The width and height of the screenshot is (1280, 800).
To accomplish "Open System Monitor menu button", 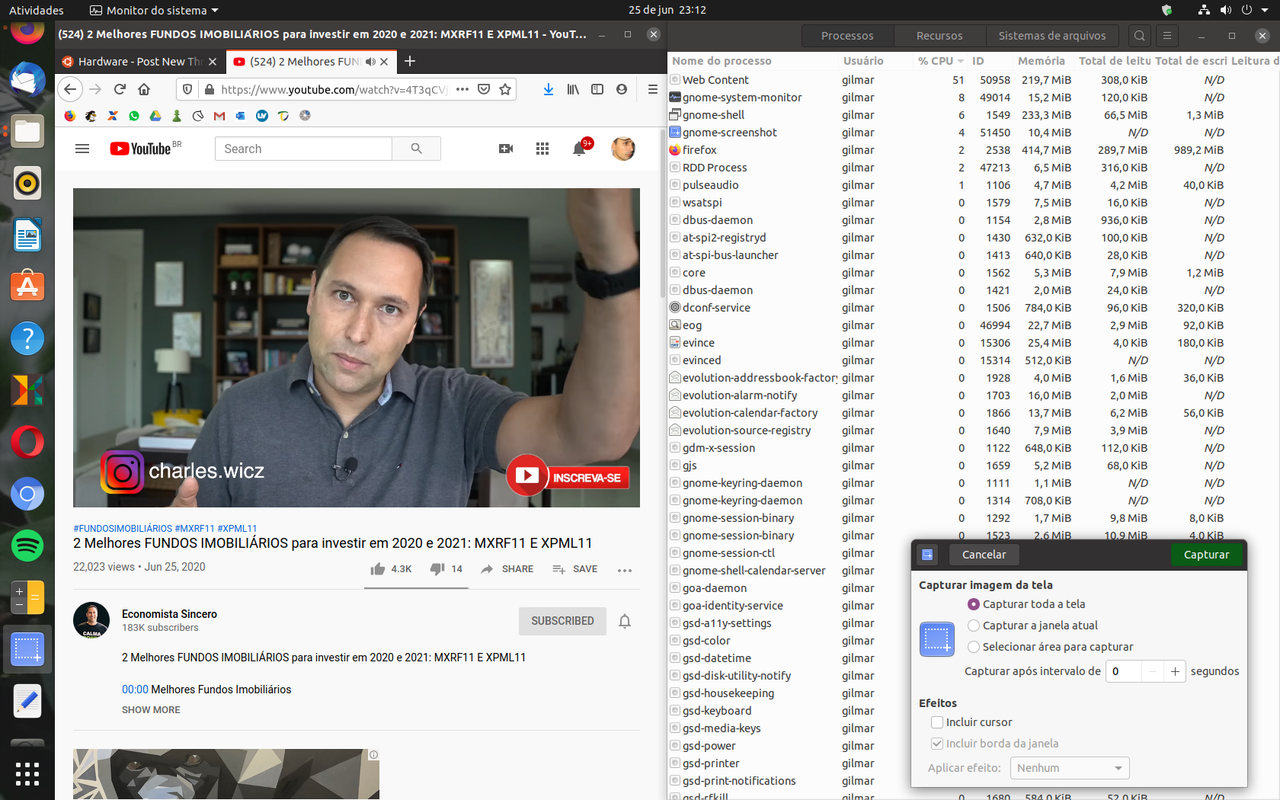I will [x=1166, y=35].
